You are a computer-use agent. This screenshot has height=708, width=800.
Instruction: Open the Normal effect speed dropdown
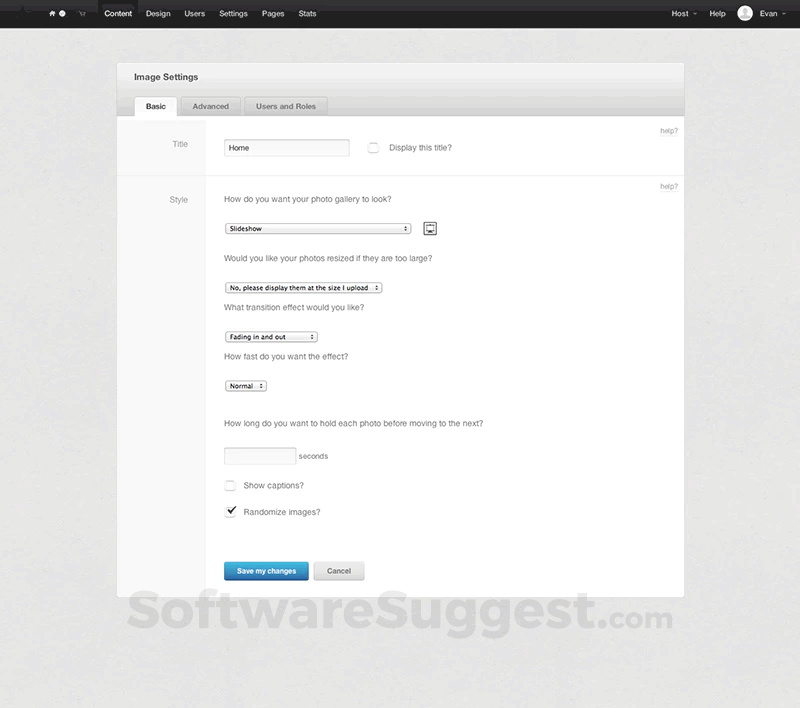(245, 385)
